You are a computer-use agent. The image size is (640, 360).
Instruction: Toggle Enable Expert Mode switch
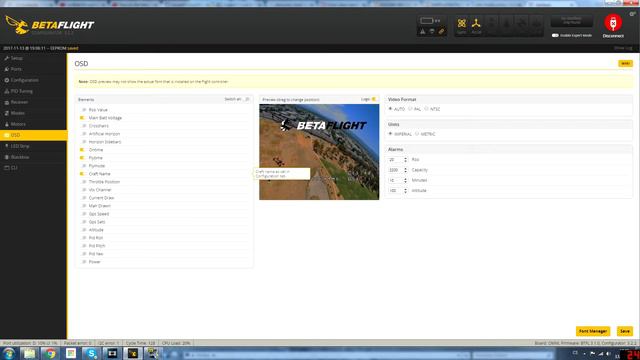pos(555,36)
